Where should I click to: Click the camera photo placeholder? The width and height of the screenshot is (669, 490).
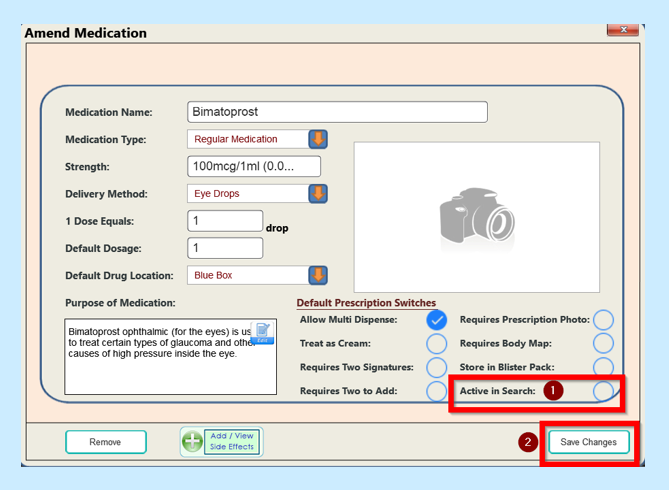(477, 217)
